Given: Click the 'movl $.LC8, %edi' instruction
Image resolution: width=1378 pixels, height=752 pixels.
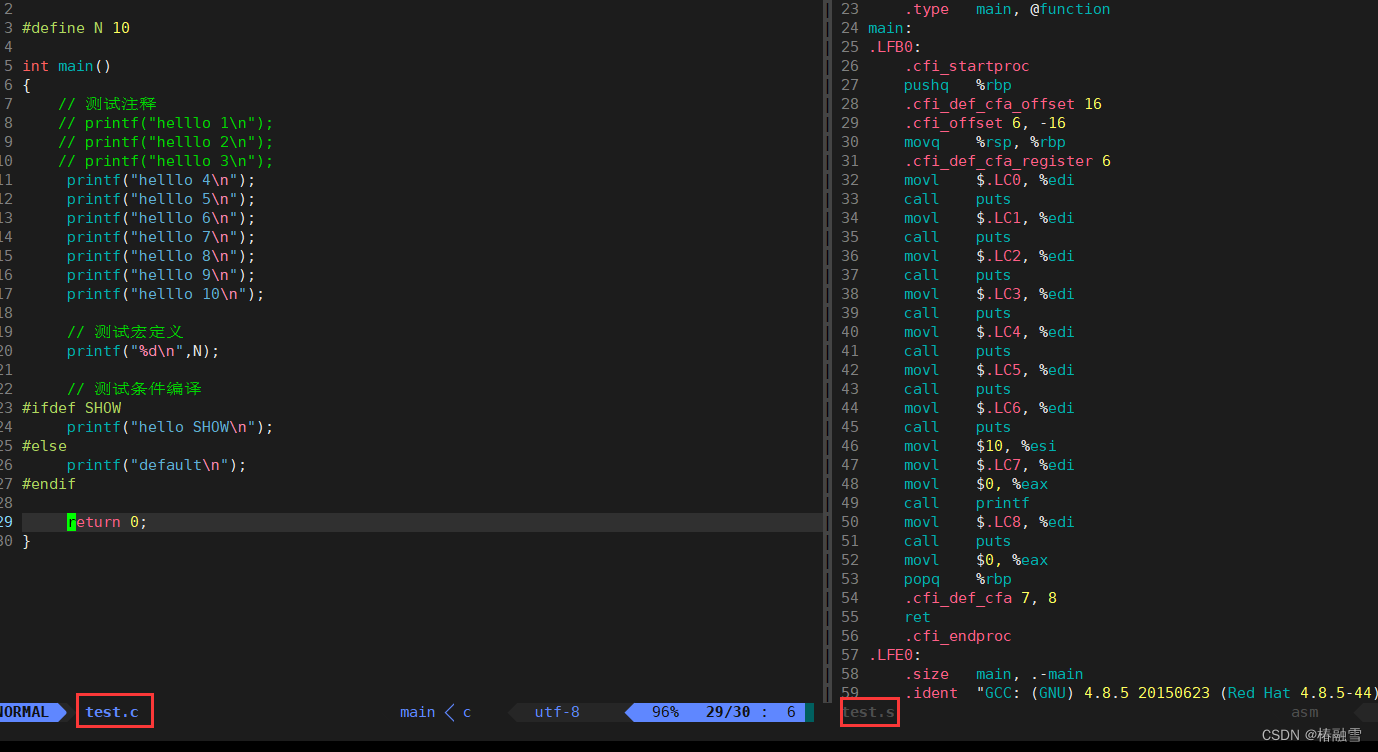Looking at the screenshot, I should [989, 522].
